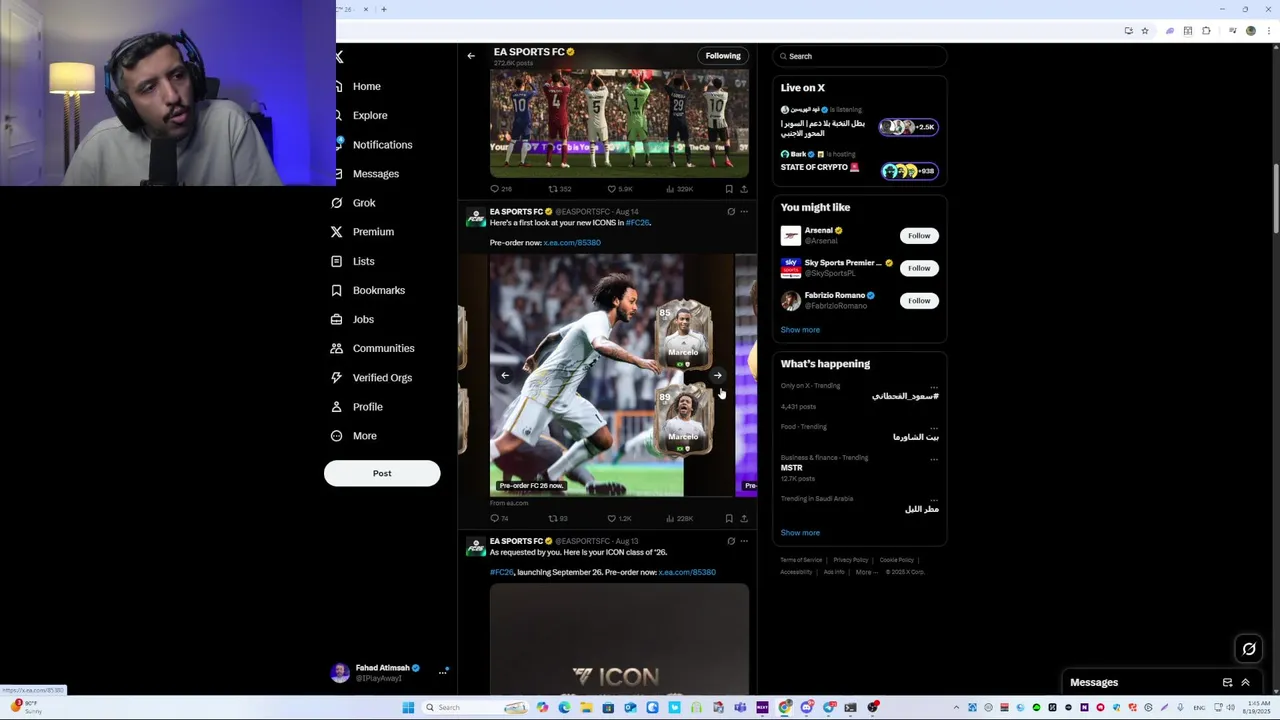Bookmark the Aug 14 ICONS post

(729, 518)
